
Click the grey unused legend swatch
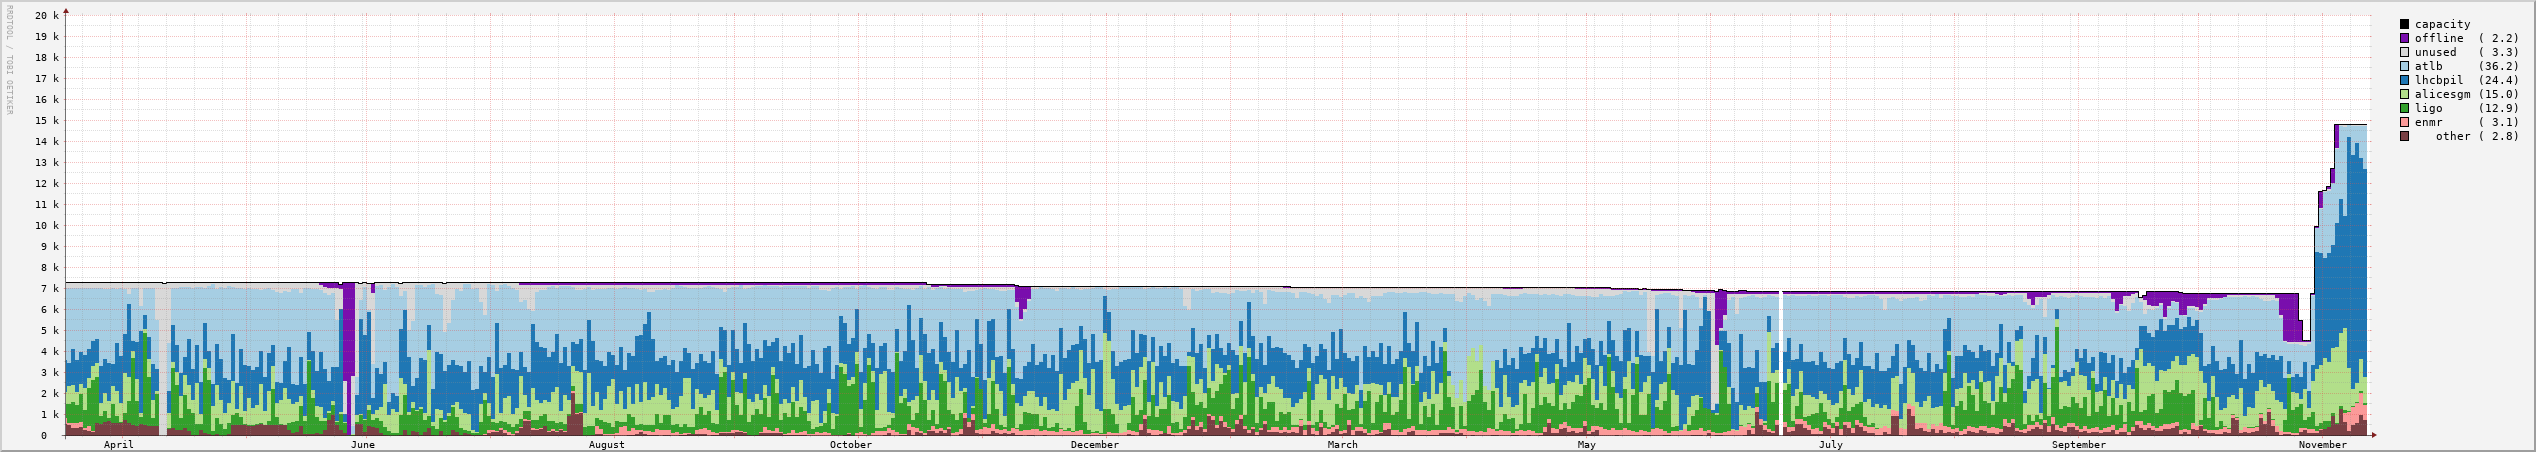click(2404, 52)
